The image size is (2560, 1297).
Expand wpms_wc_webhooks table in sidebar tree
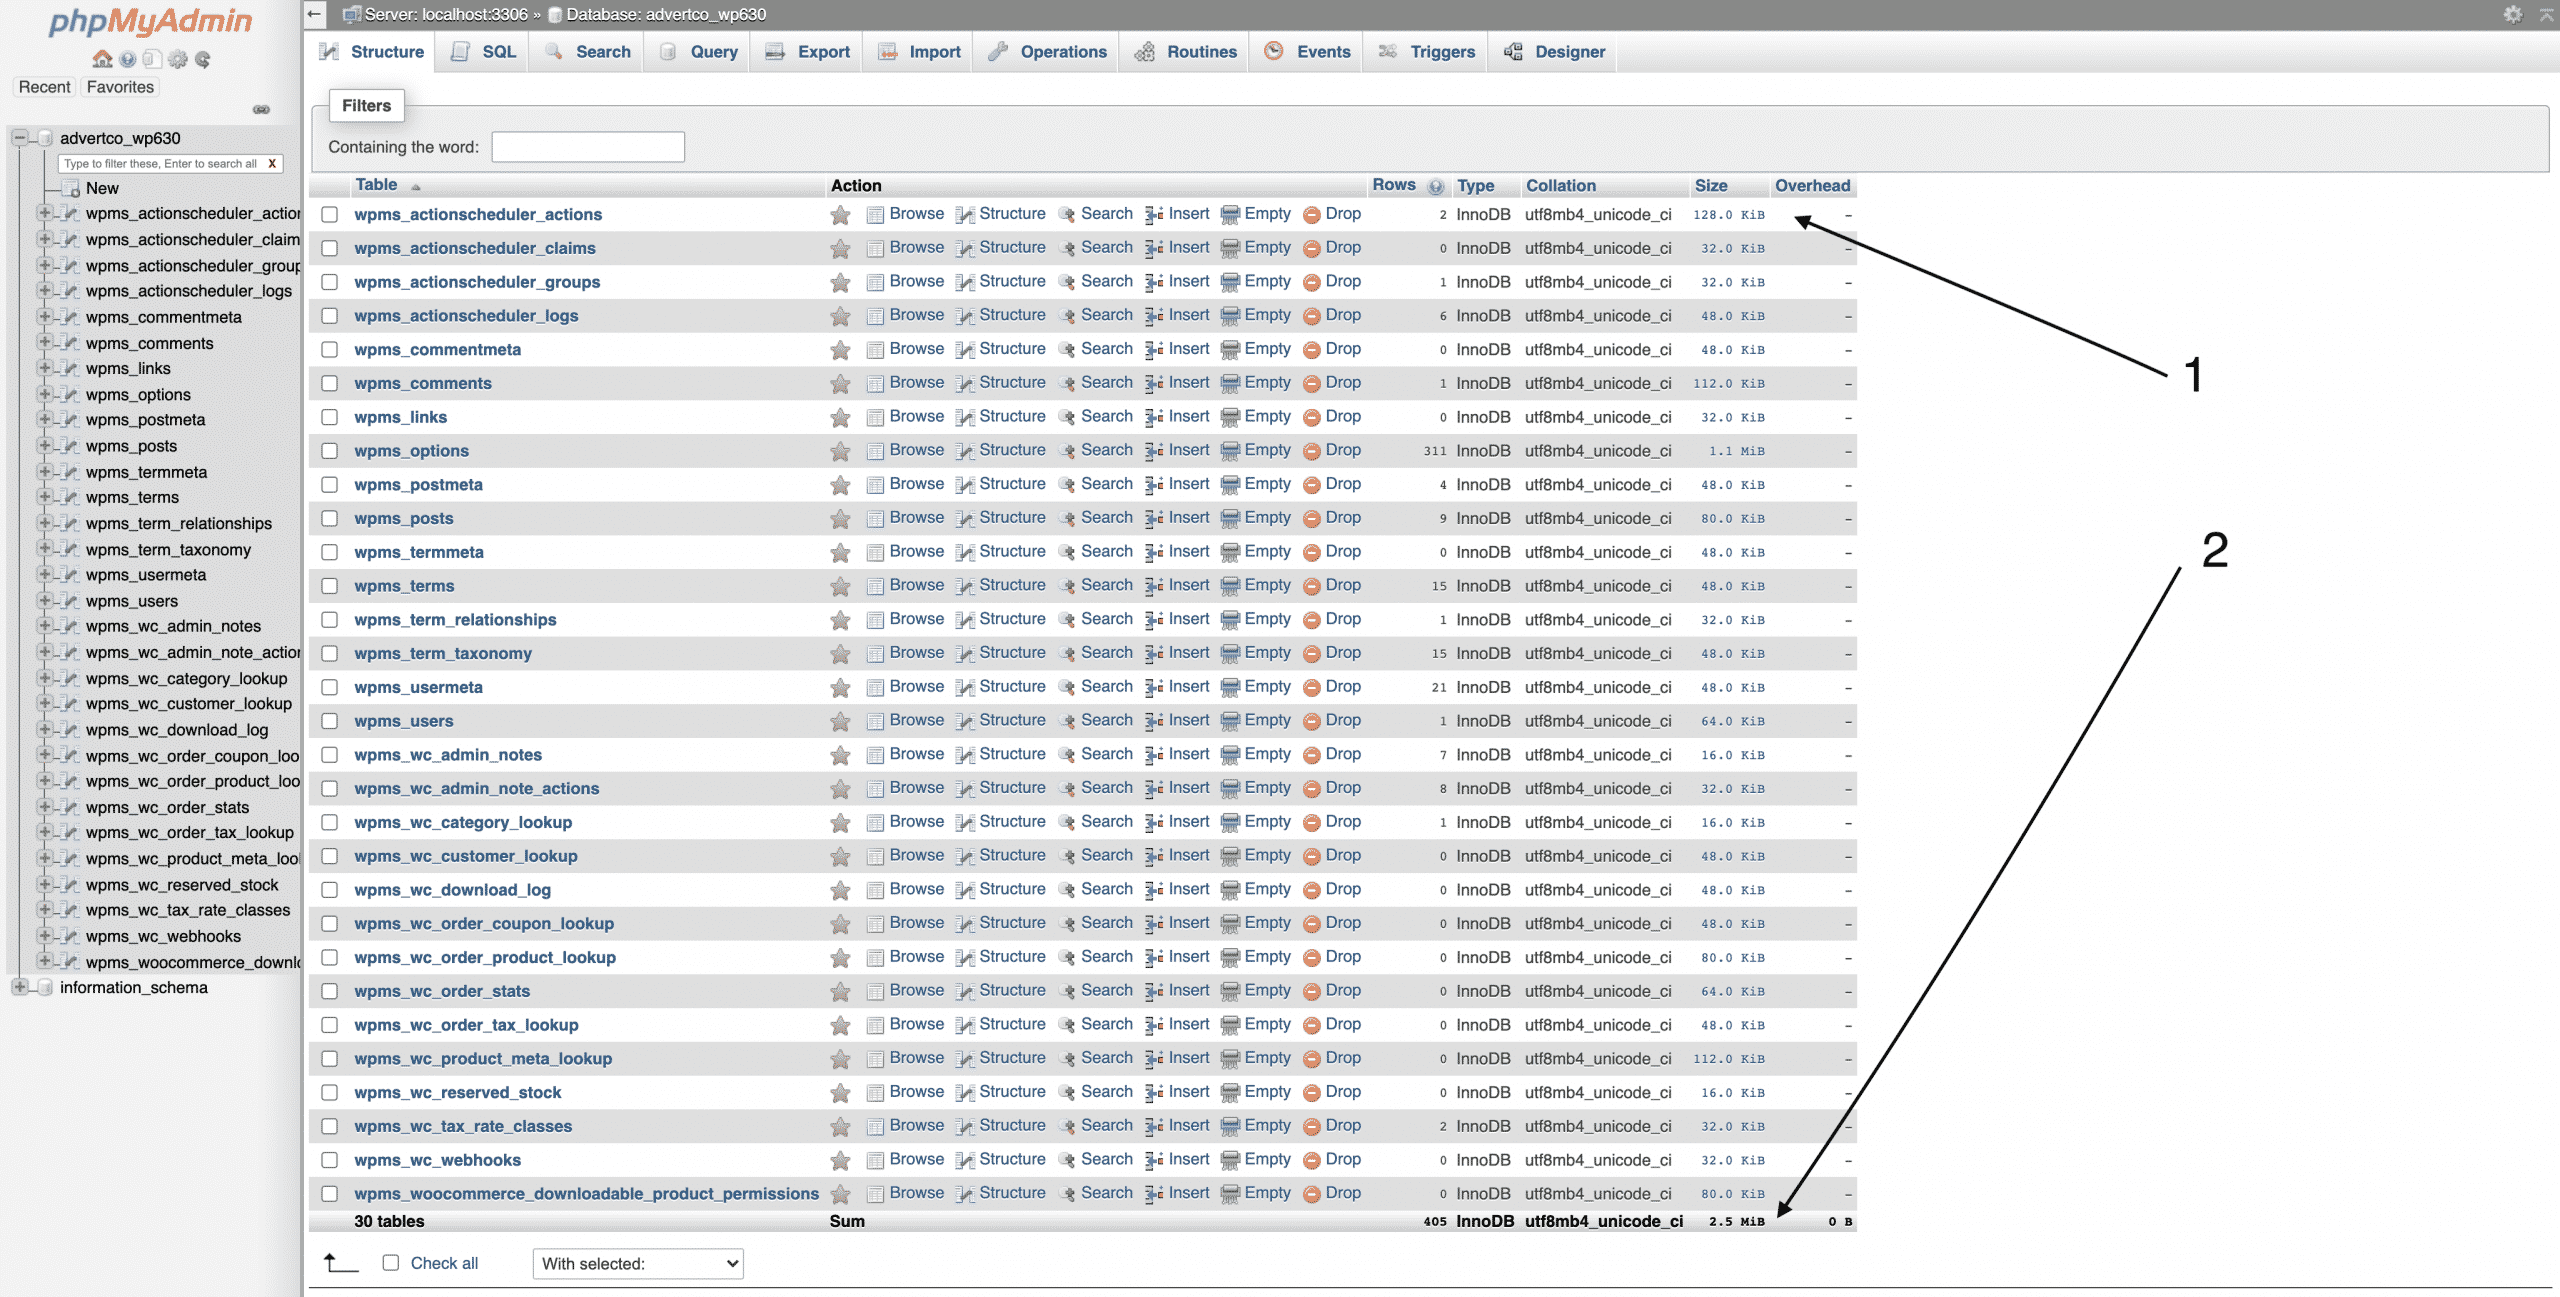[44, 936]
